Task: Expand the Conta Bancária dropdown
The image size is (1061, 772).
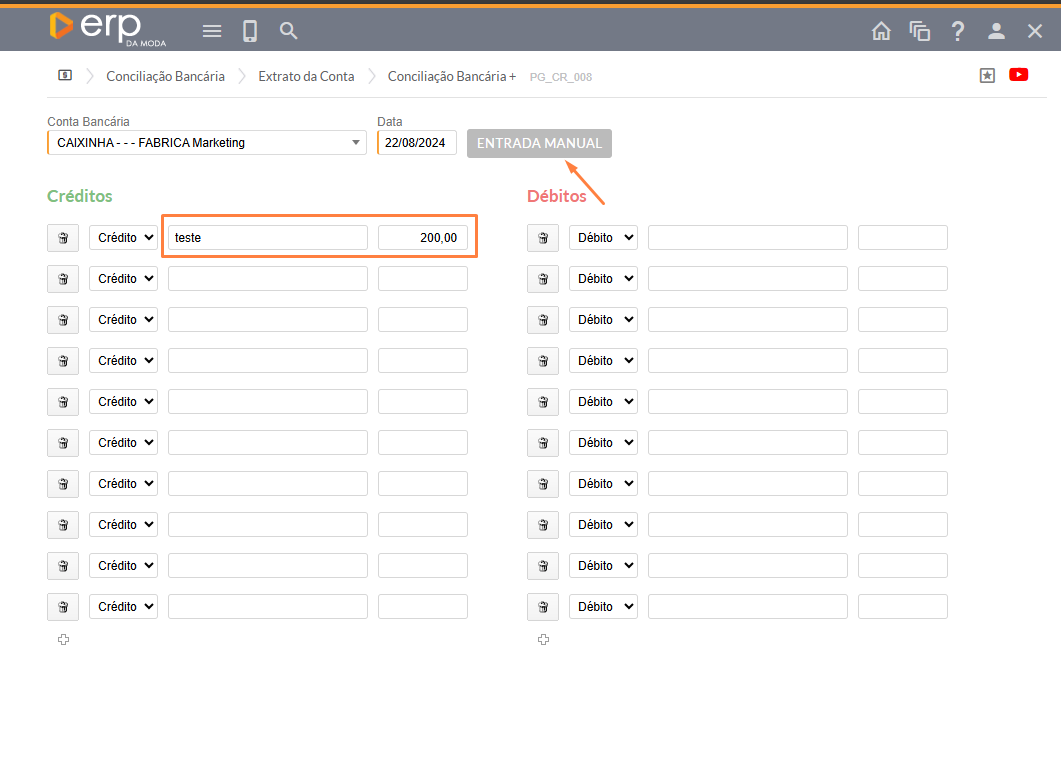Action: point(357,143)
